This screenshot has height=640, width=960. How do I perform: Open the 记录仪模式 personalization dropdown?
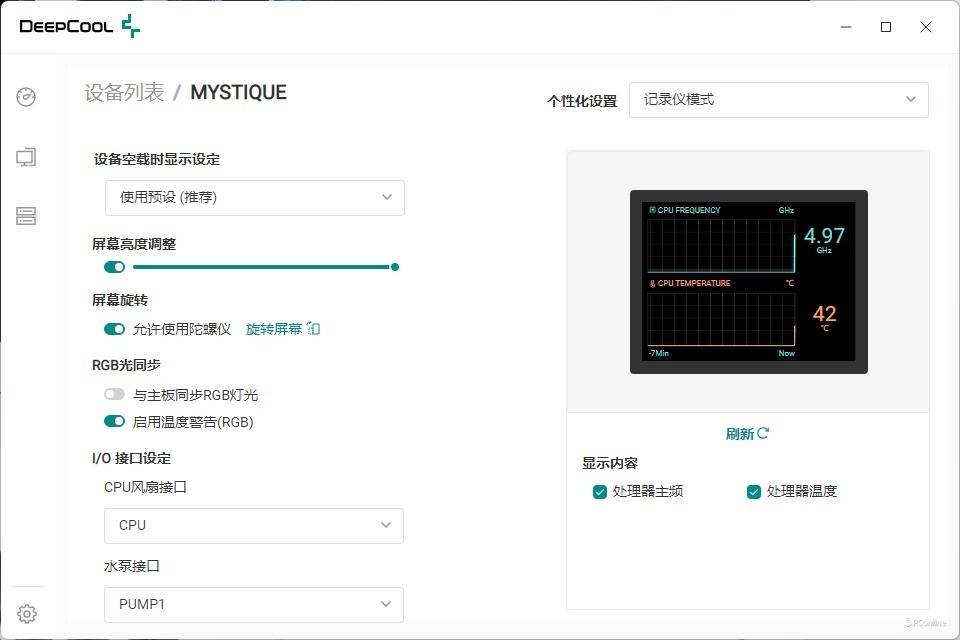(x=779, y=100)
